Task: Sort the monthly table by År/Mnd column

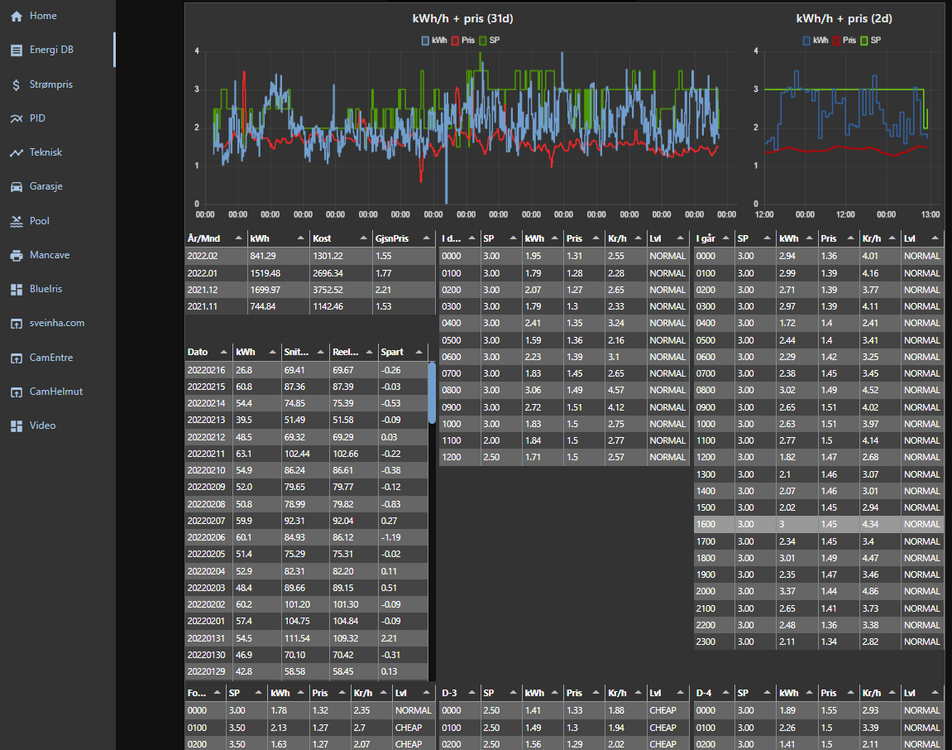Action: (204, 238)
